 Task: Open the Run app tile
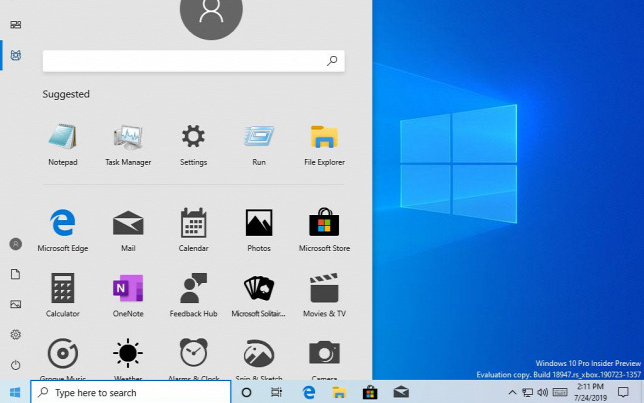tap(259, 139)
